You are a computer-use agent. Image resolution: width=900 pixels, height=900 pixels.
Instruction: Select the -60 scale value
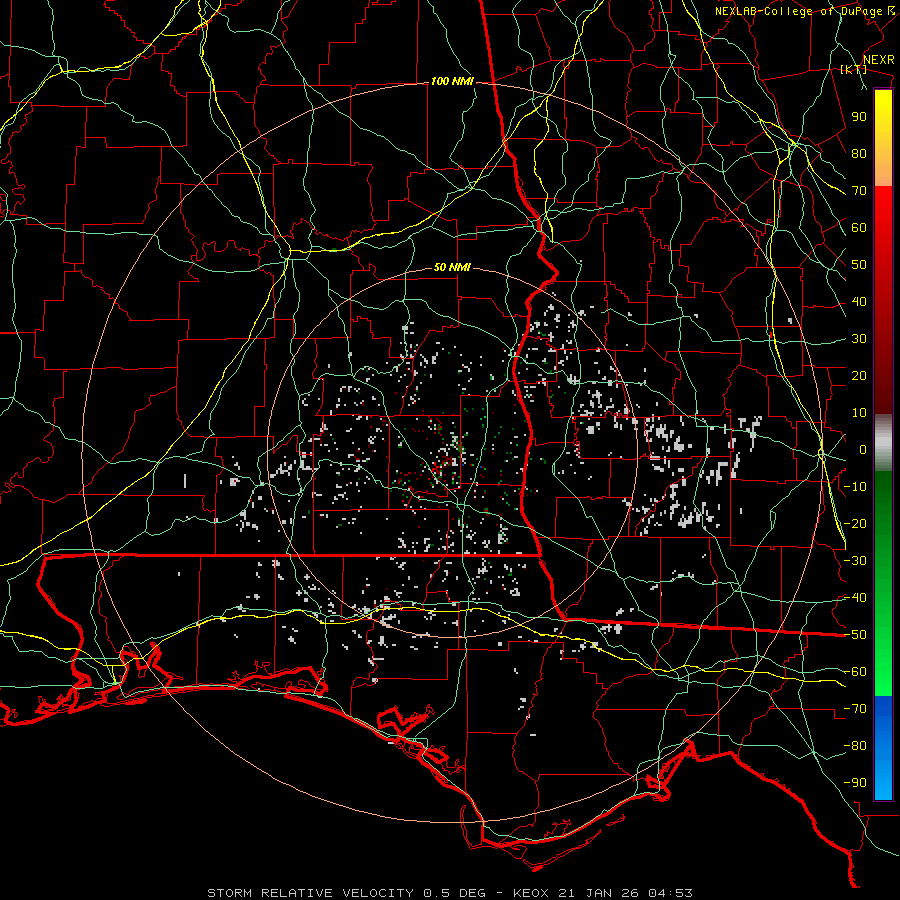click(x=855, y=672)
